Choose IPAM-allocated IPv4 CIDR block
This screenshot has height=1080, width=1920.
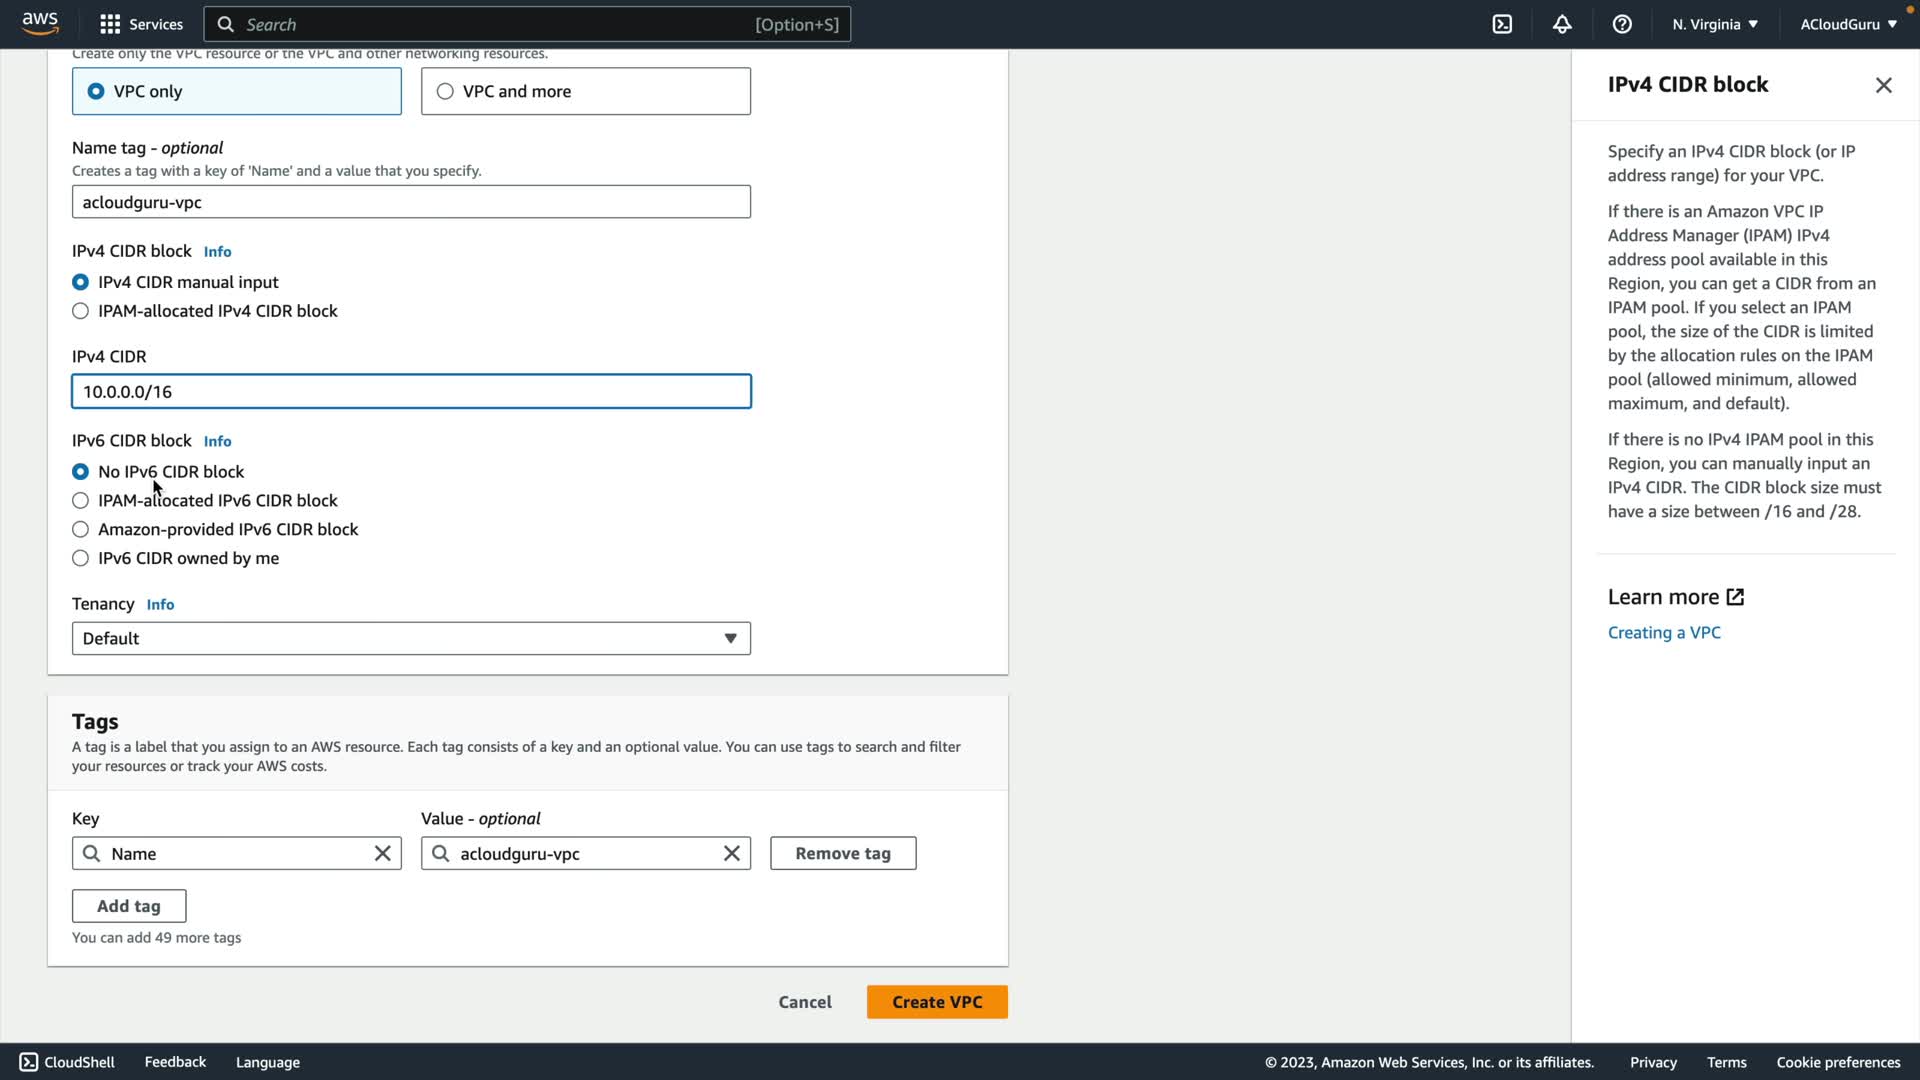[x=81, y=311]
